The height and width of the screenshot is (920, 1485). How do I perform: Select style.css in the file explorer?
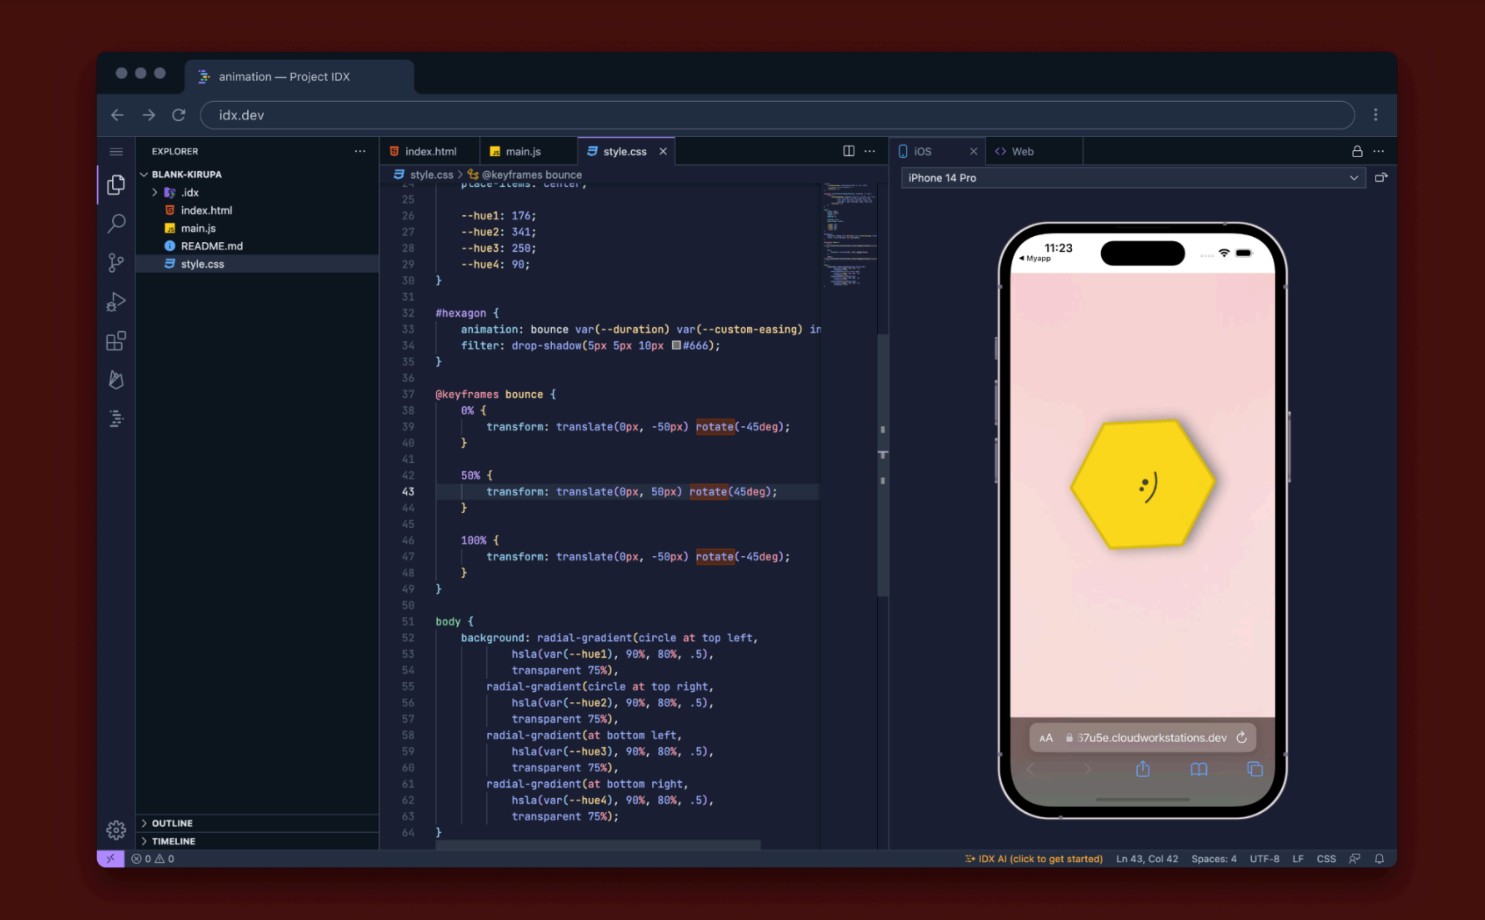click(257, 264)
